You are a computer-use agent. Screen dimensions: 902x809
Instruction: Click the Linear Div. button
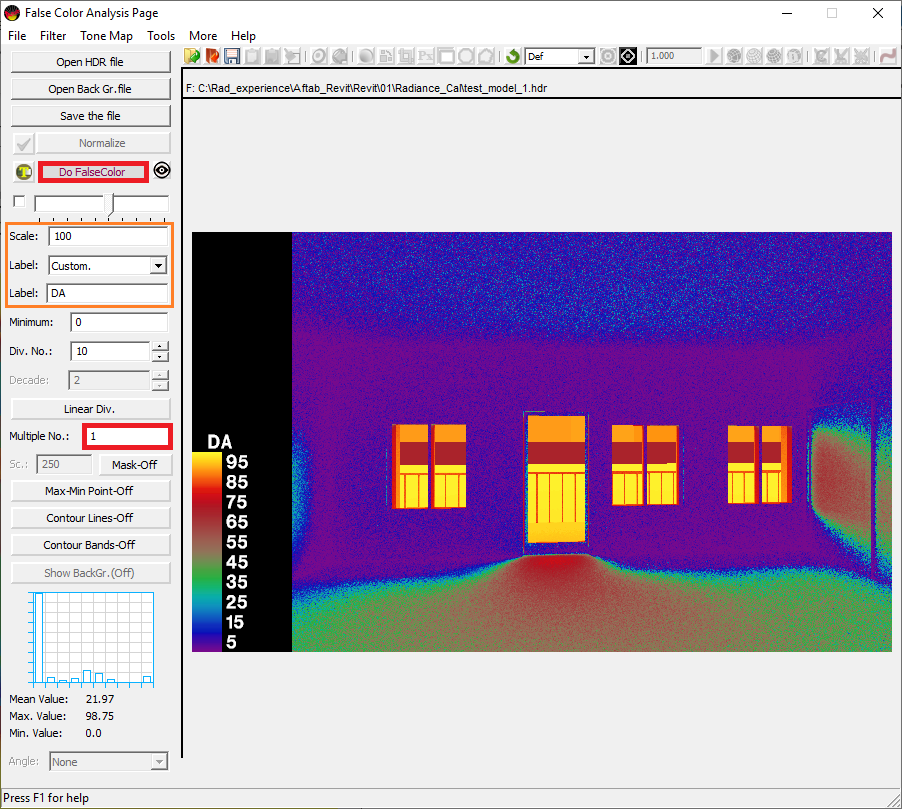[x=90, y=409]
